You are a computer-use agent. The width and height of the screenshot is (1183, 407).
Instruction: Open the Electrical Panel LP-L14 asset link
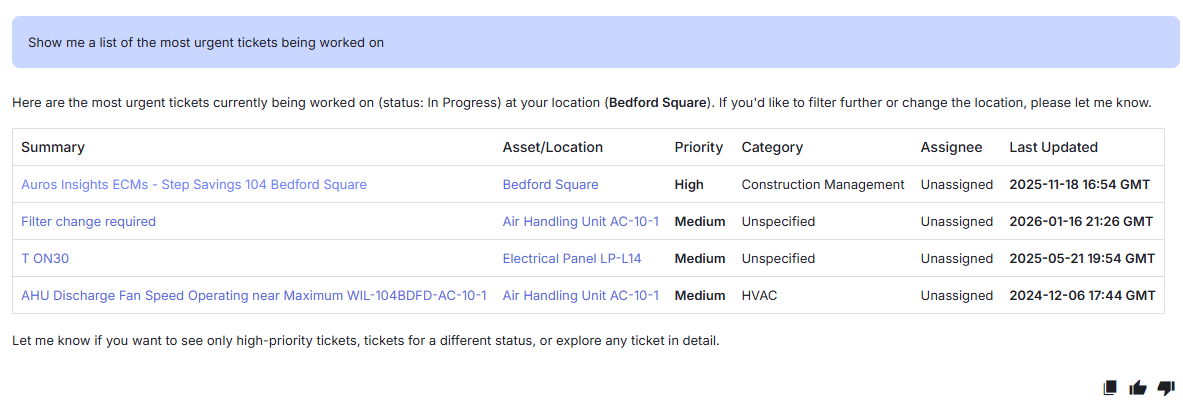[x=572, y=258]
